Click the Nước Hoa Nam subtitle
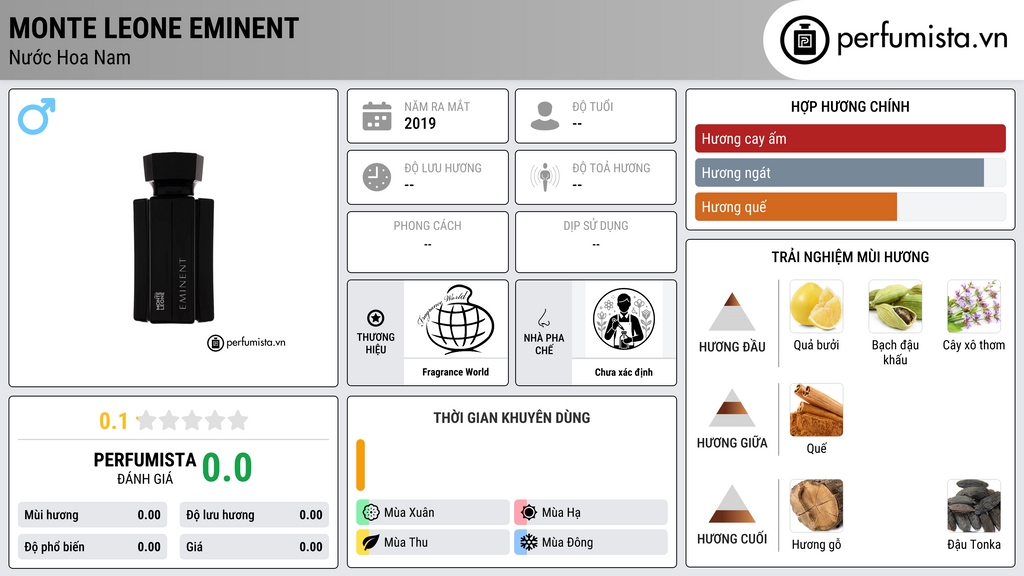This screenshot has height=576, width=1024. point(70,58)
